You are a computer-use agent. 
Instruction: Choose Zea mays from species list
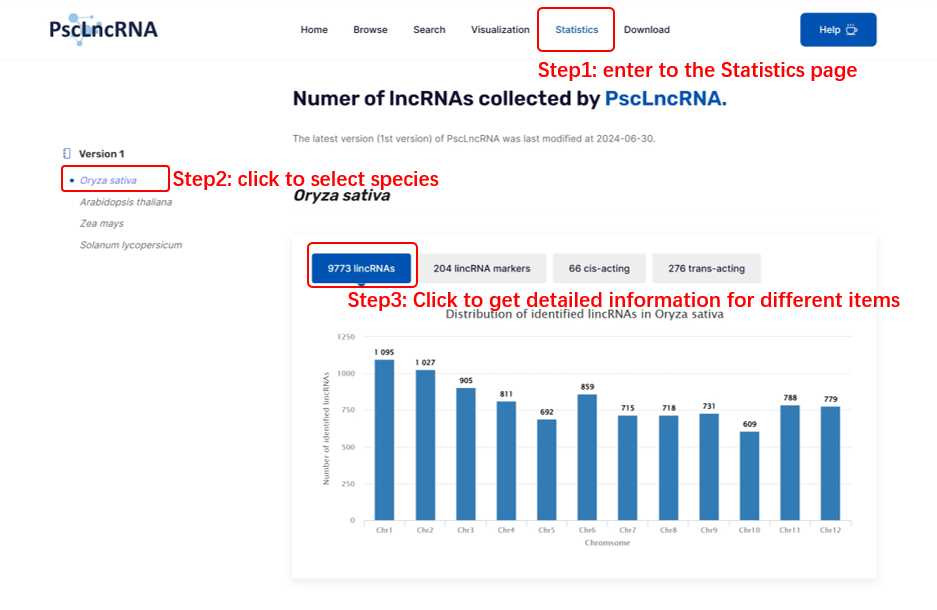102,223
